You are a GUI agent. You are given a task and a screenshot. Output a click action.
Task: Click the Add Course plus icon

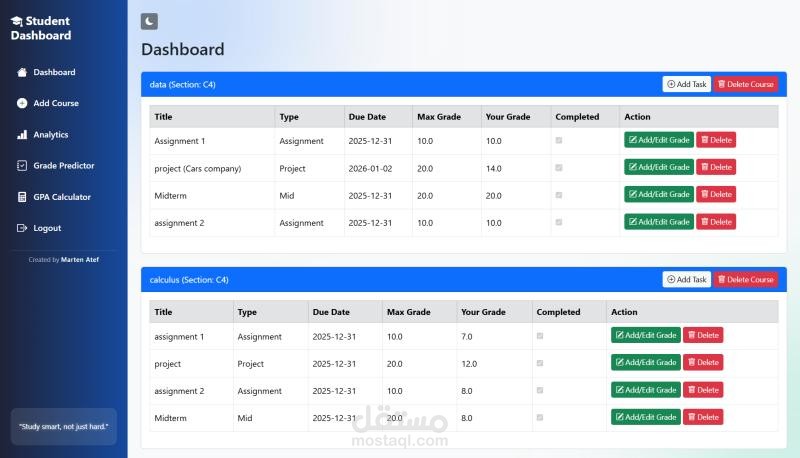[22, 103]
